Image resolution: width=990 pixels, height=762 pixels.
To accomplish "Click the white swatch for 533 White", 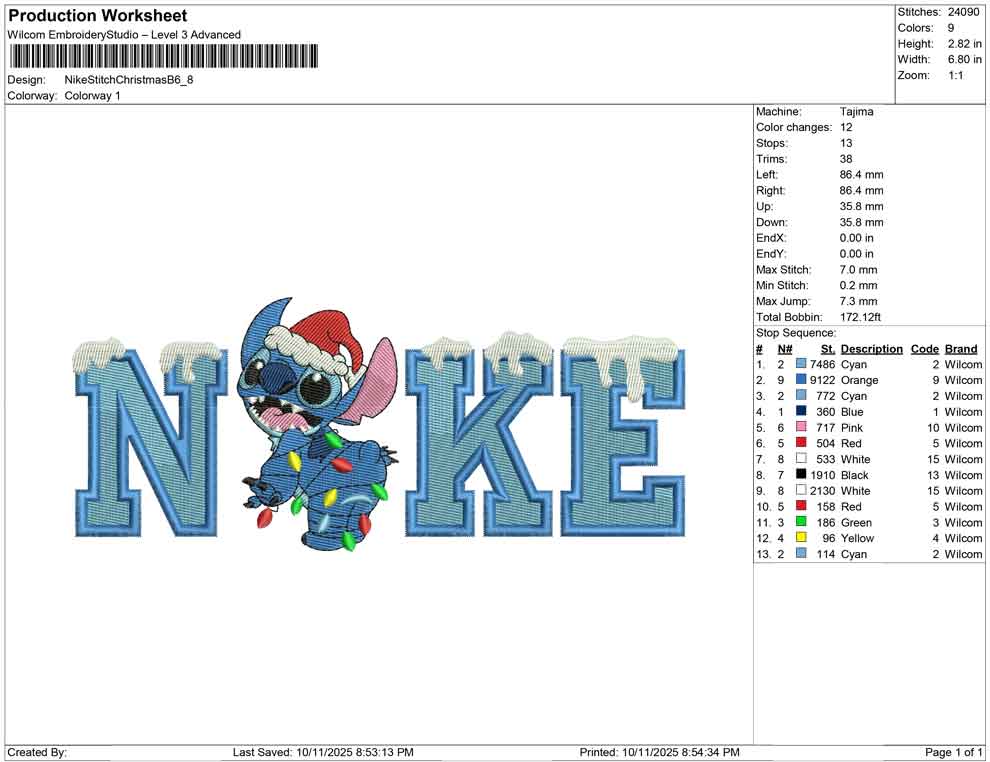I will pyautogui.click(x=801, y=458).
